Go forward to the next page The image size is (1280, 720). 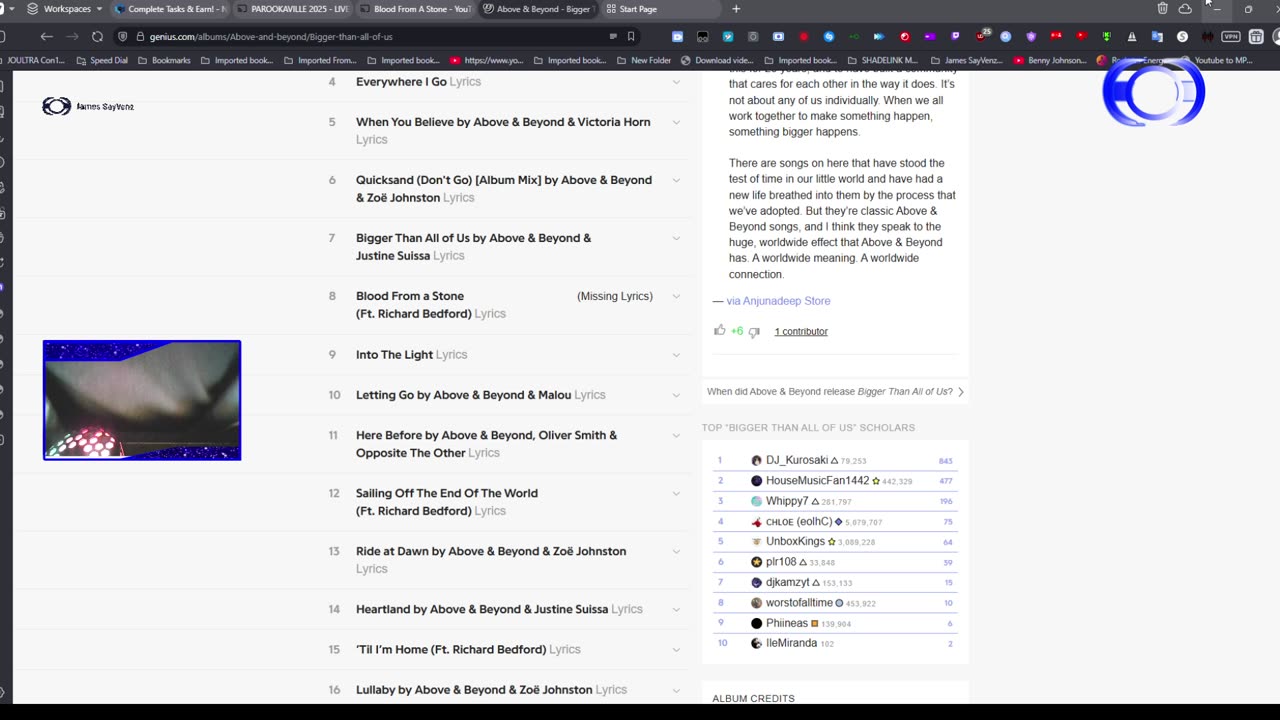coord(72,36)
